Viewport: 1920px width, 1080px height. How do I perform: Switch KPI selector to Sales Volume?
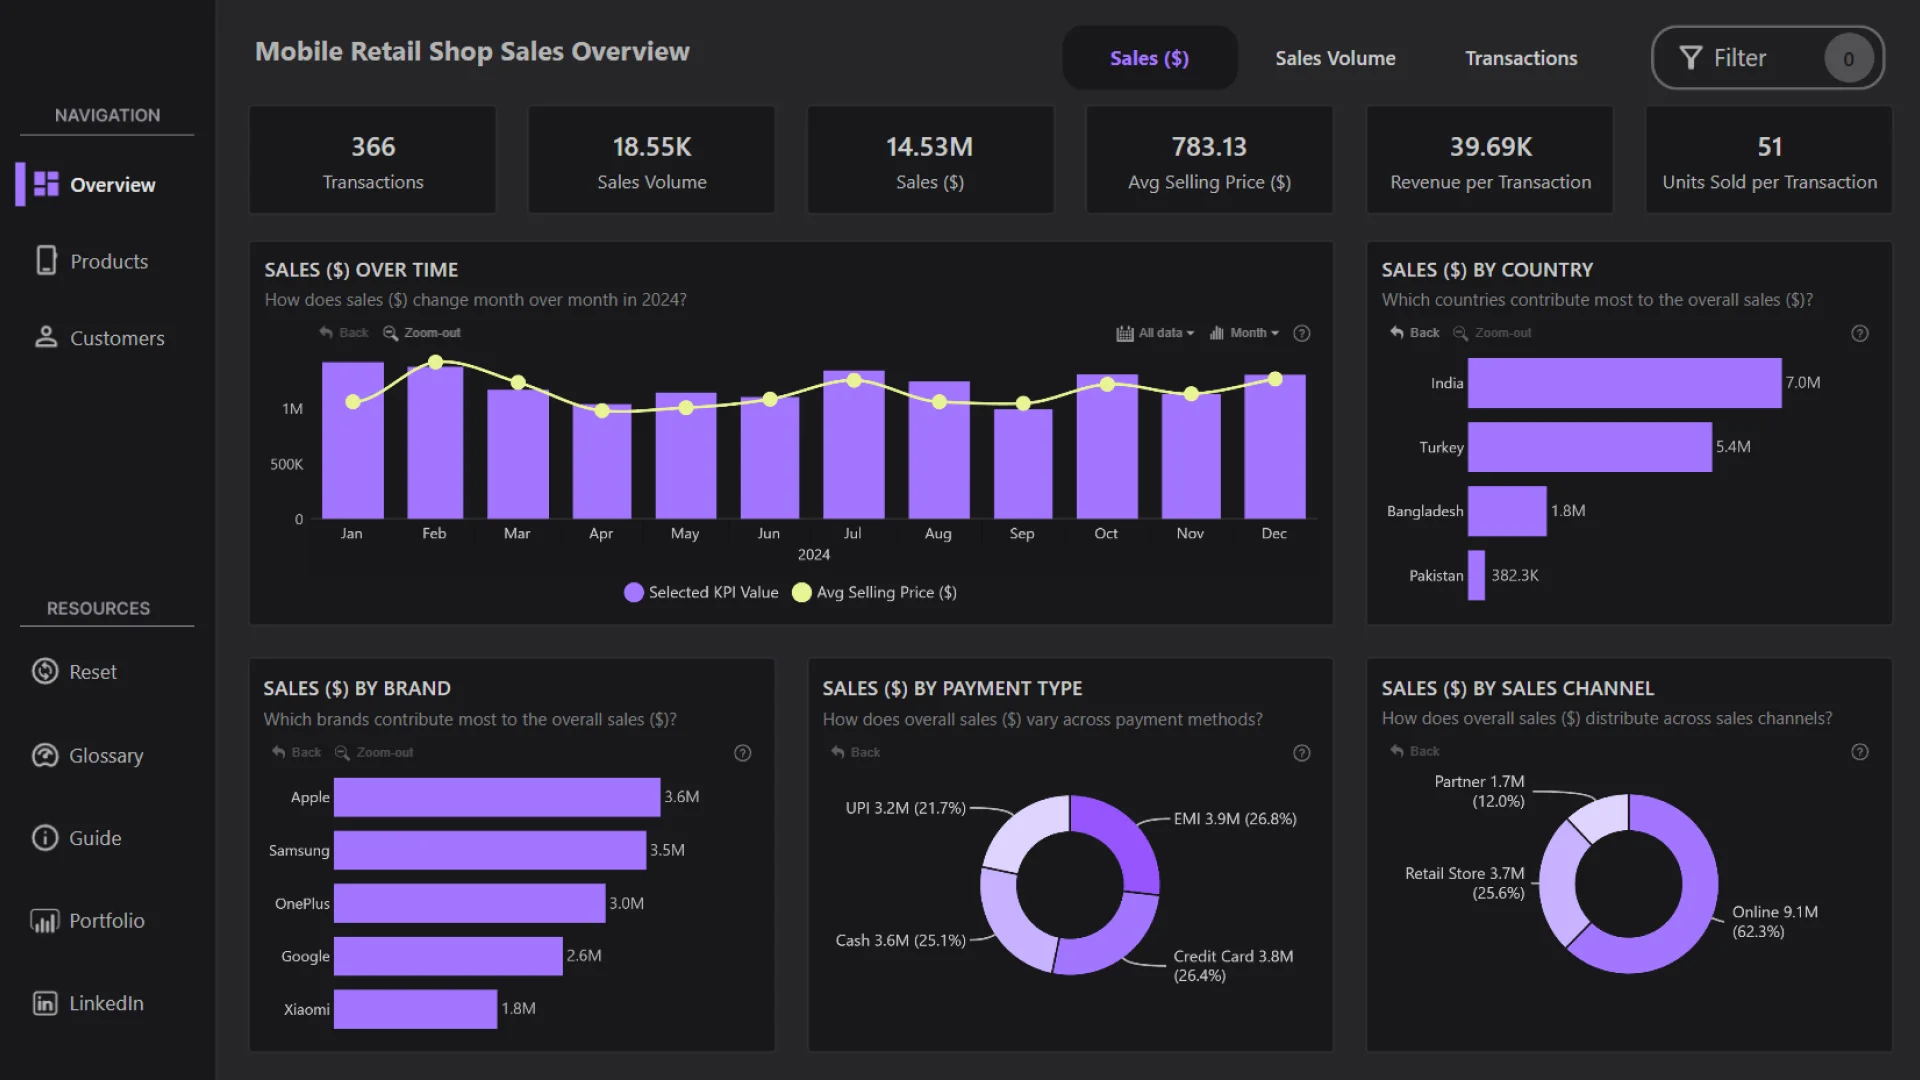point(1335,58)
